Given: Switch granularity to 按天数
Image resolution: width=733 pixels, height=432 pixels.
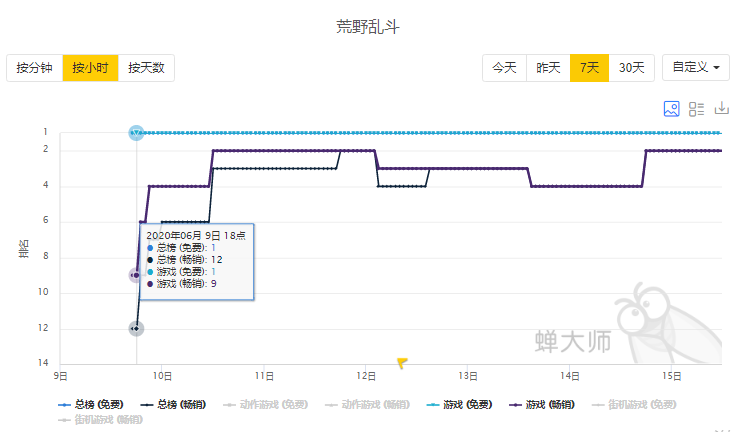Looking at the screenshot, I should pyautogui.click(x=146, y=68).
